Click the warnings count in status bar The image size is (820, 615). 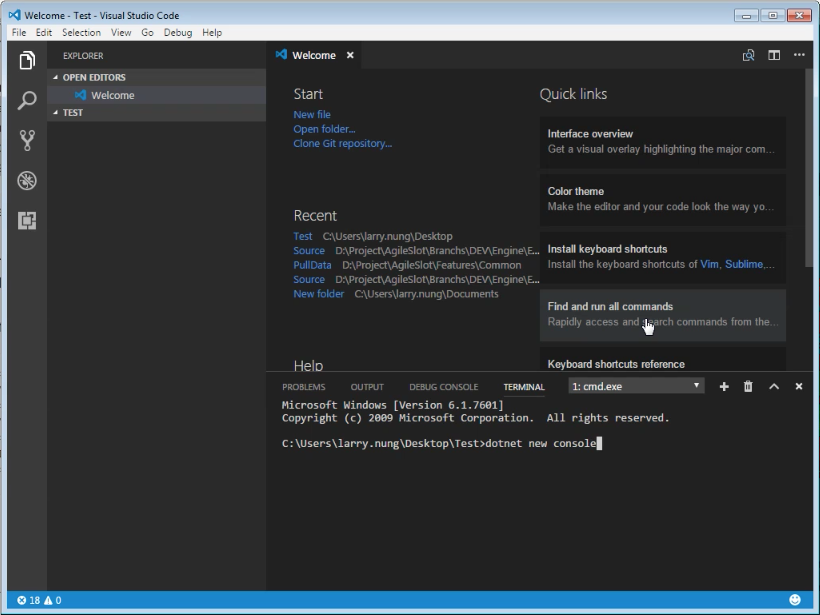point(52,600)
